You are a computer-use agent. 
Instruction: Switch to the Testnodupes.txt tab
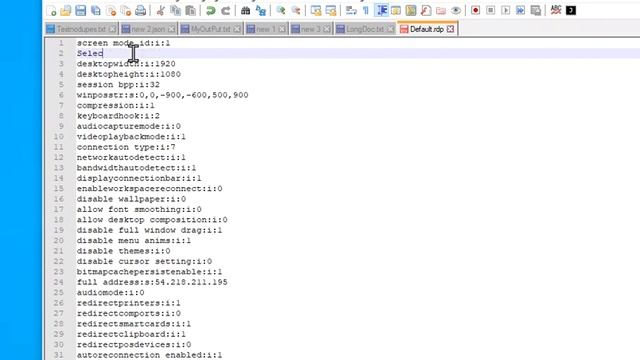click(81, 29)
